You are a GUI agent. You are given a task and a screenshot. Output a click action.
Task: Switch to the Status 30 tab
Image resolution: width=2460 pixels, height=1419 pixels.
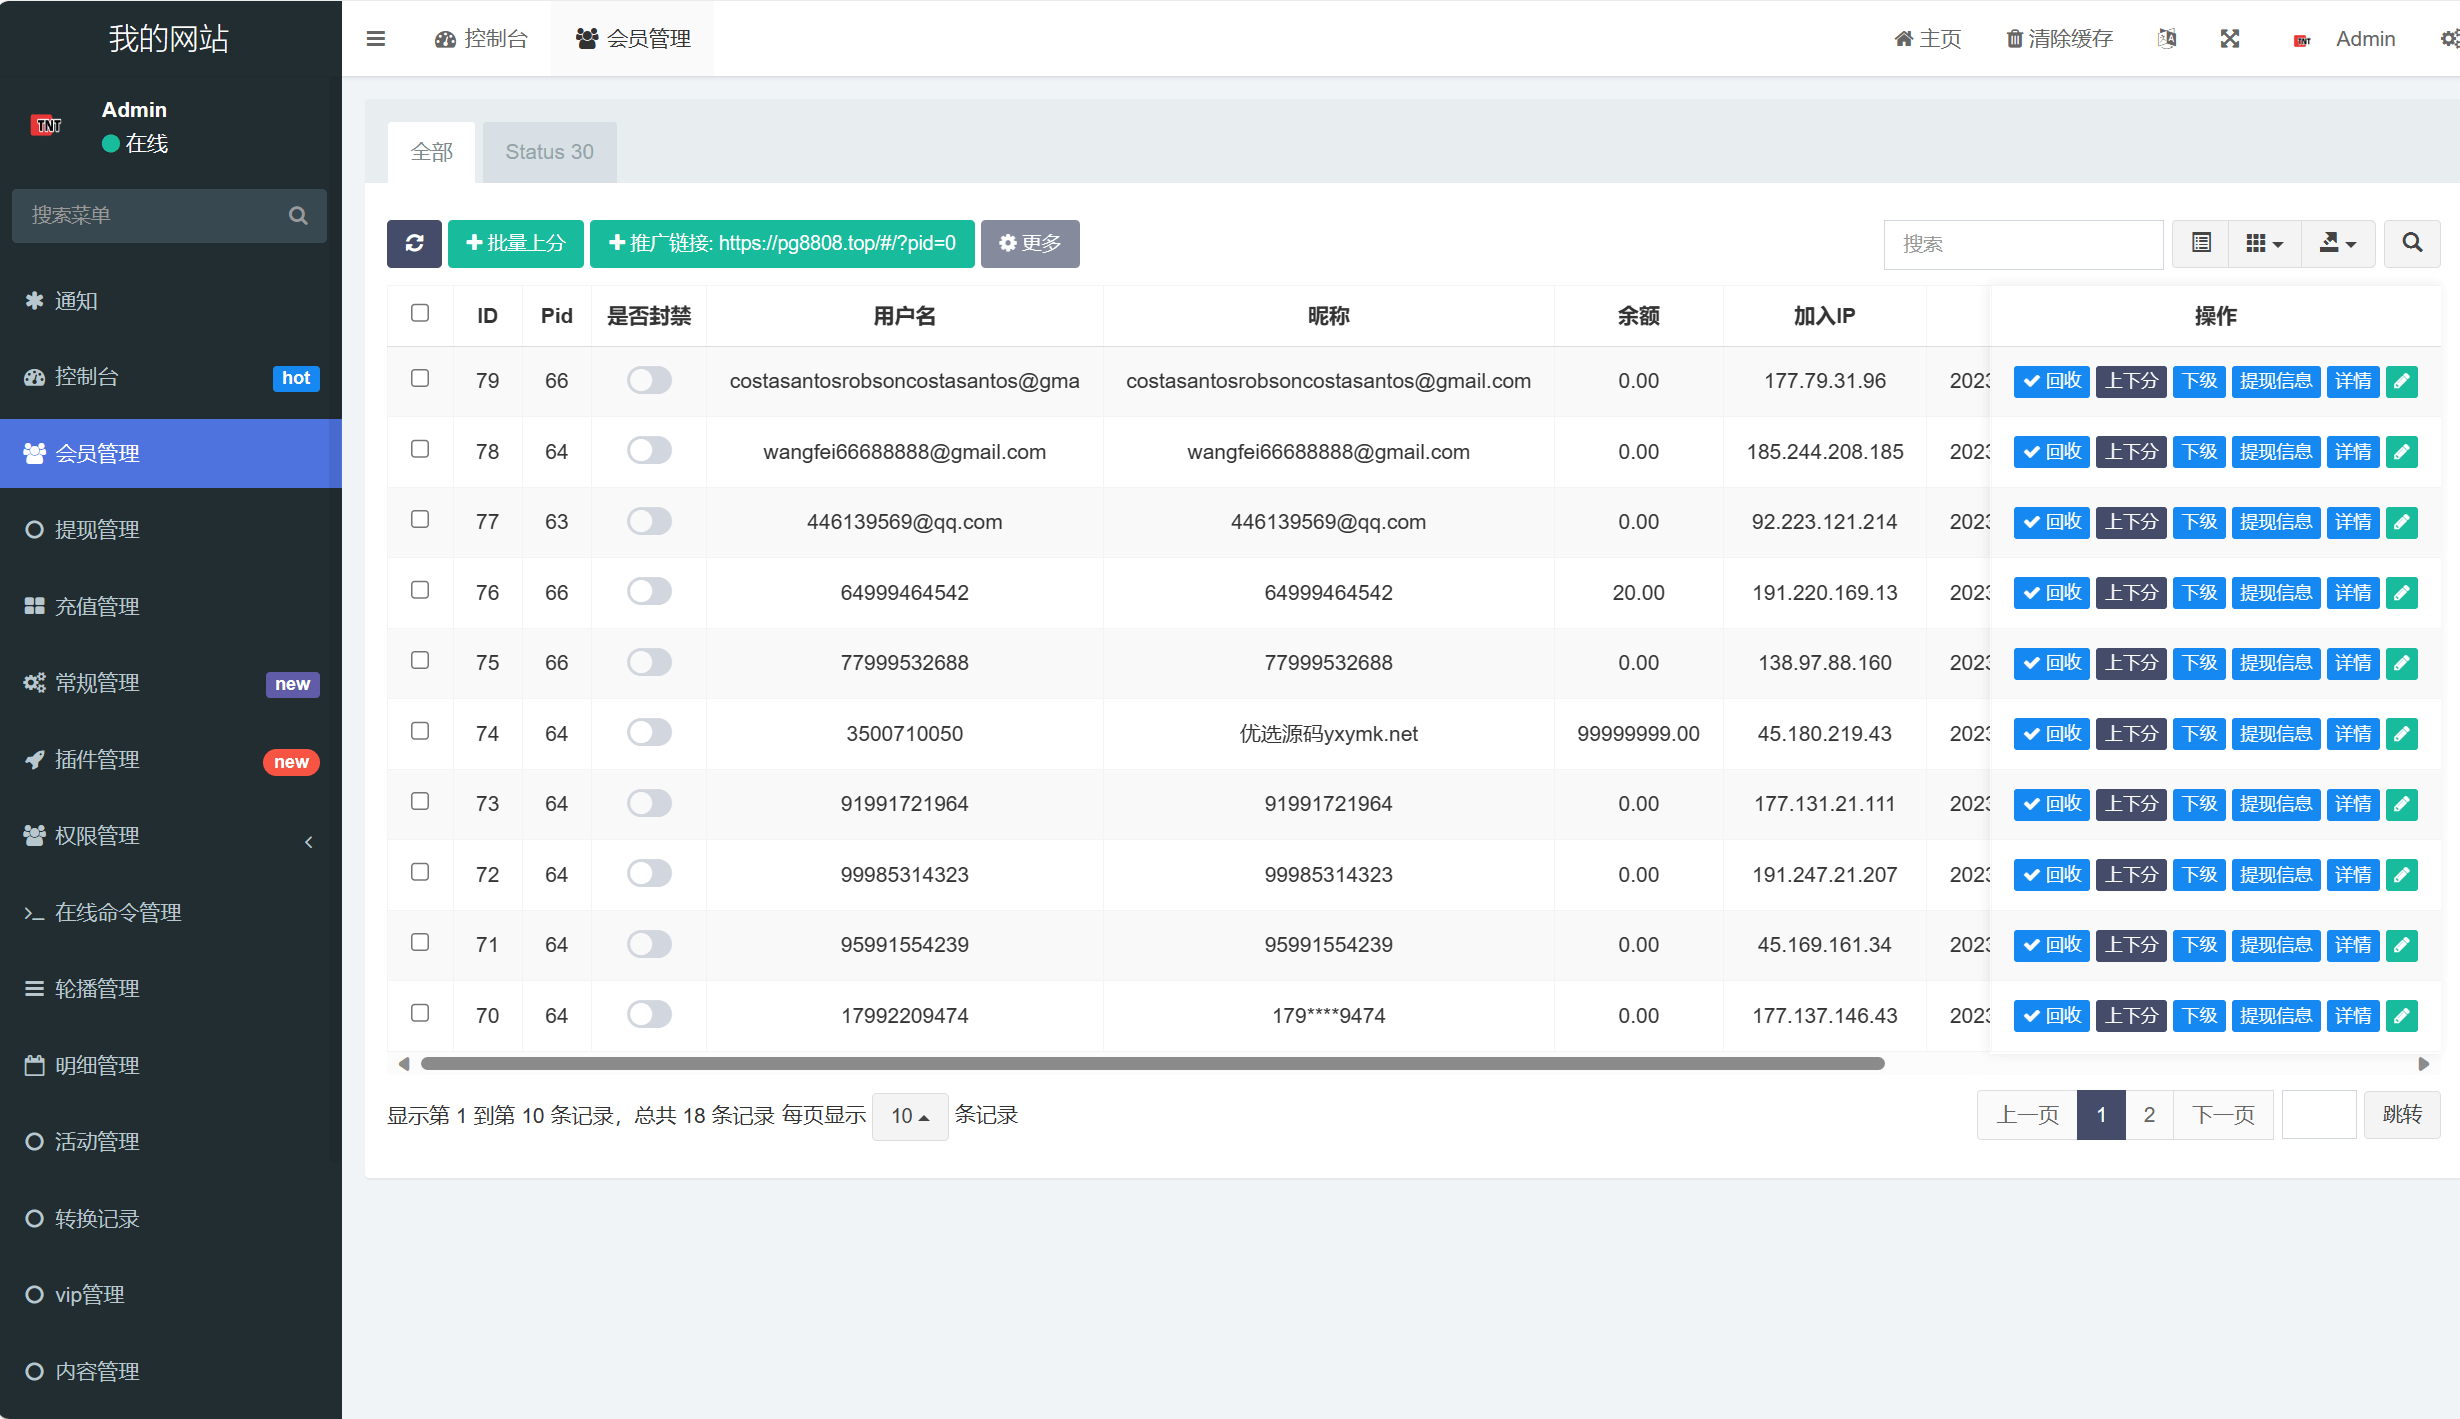pos(549,152)
